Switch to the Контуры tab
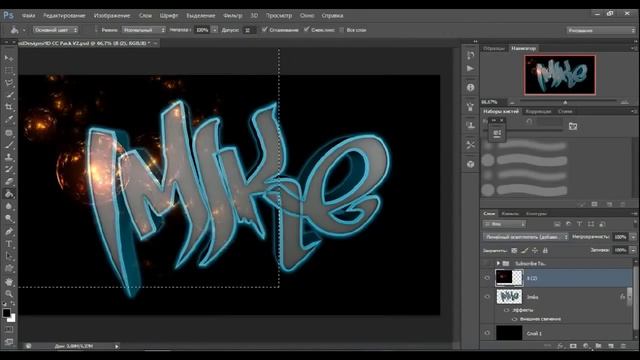The width and height of the screenshot is (640, 360). click(x=536, y=213)
